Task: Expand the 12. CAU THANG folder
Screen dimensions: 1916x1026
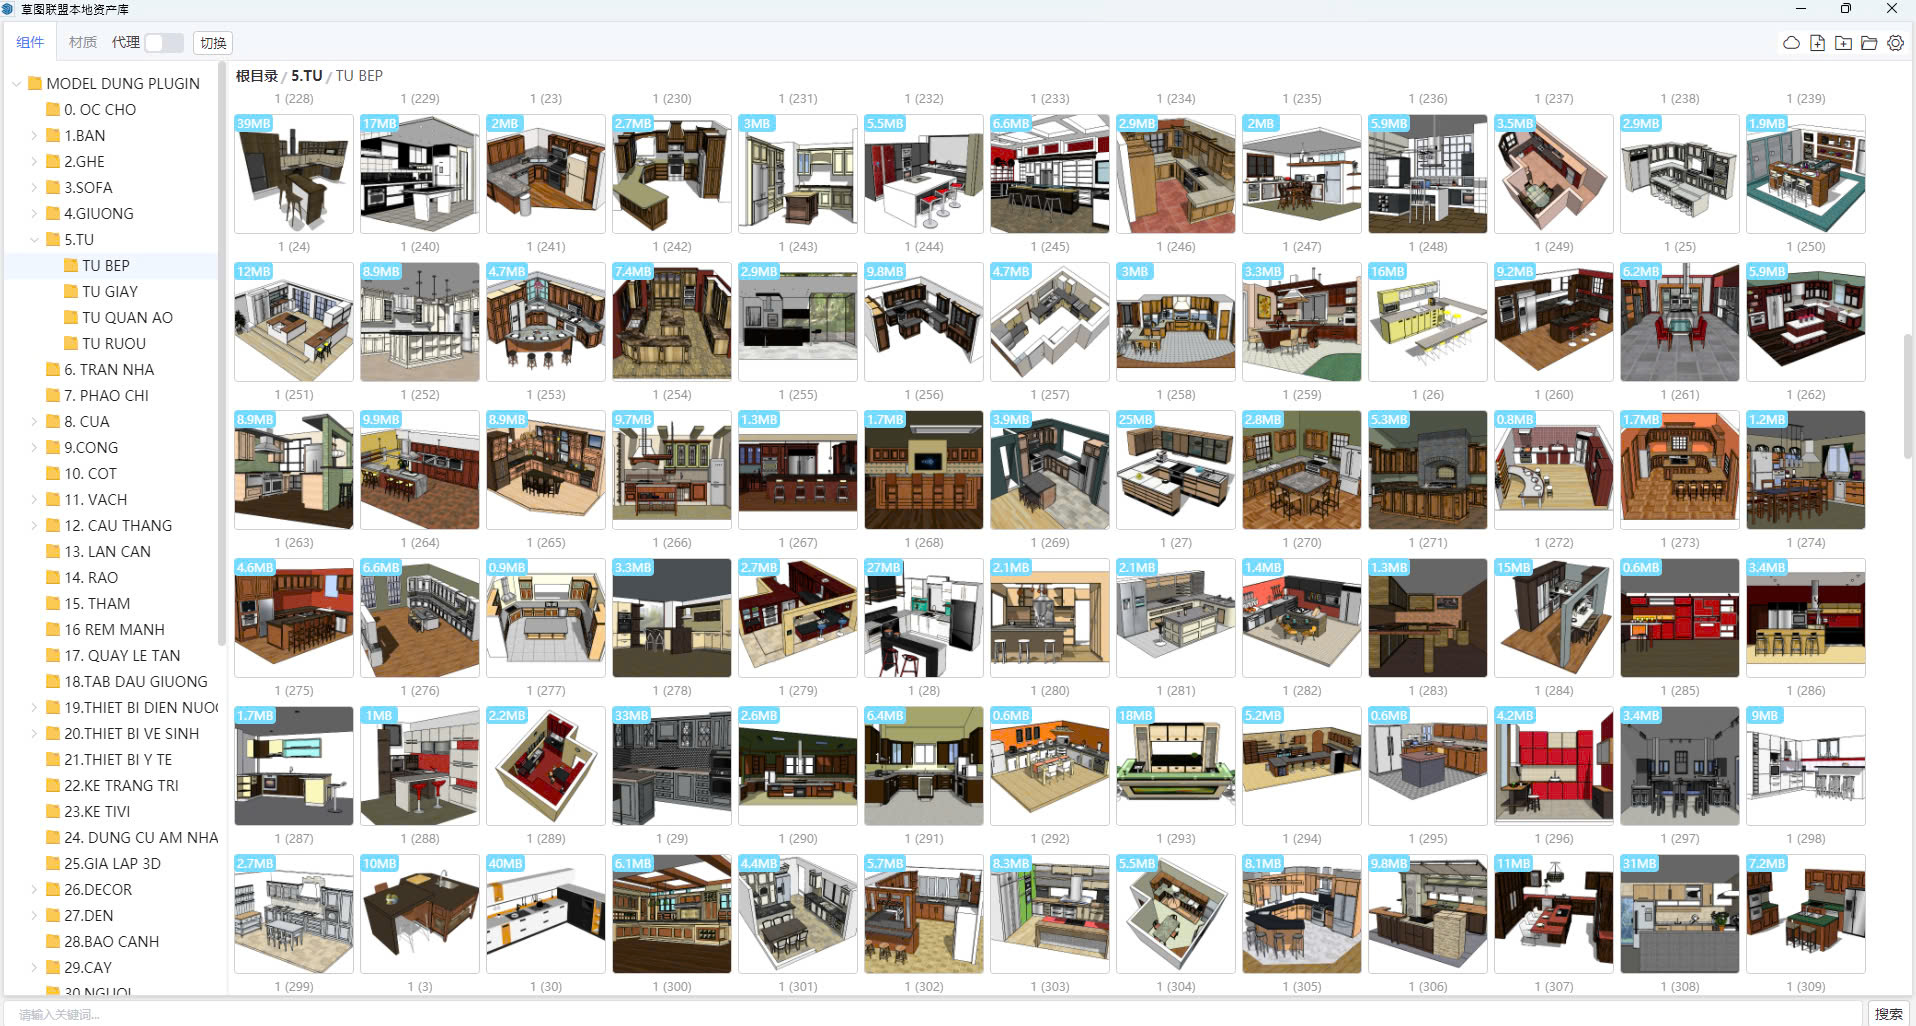Action: tap(35, 525)
